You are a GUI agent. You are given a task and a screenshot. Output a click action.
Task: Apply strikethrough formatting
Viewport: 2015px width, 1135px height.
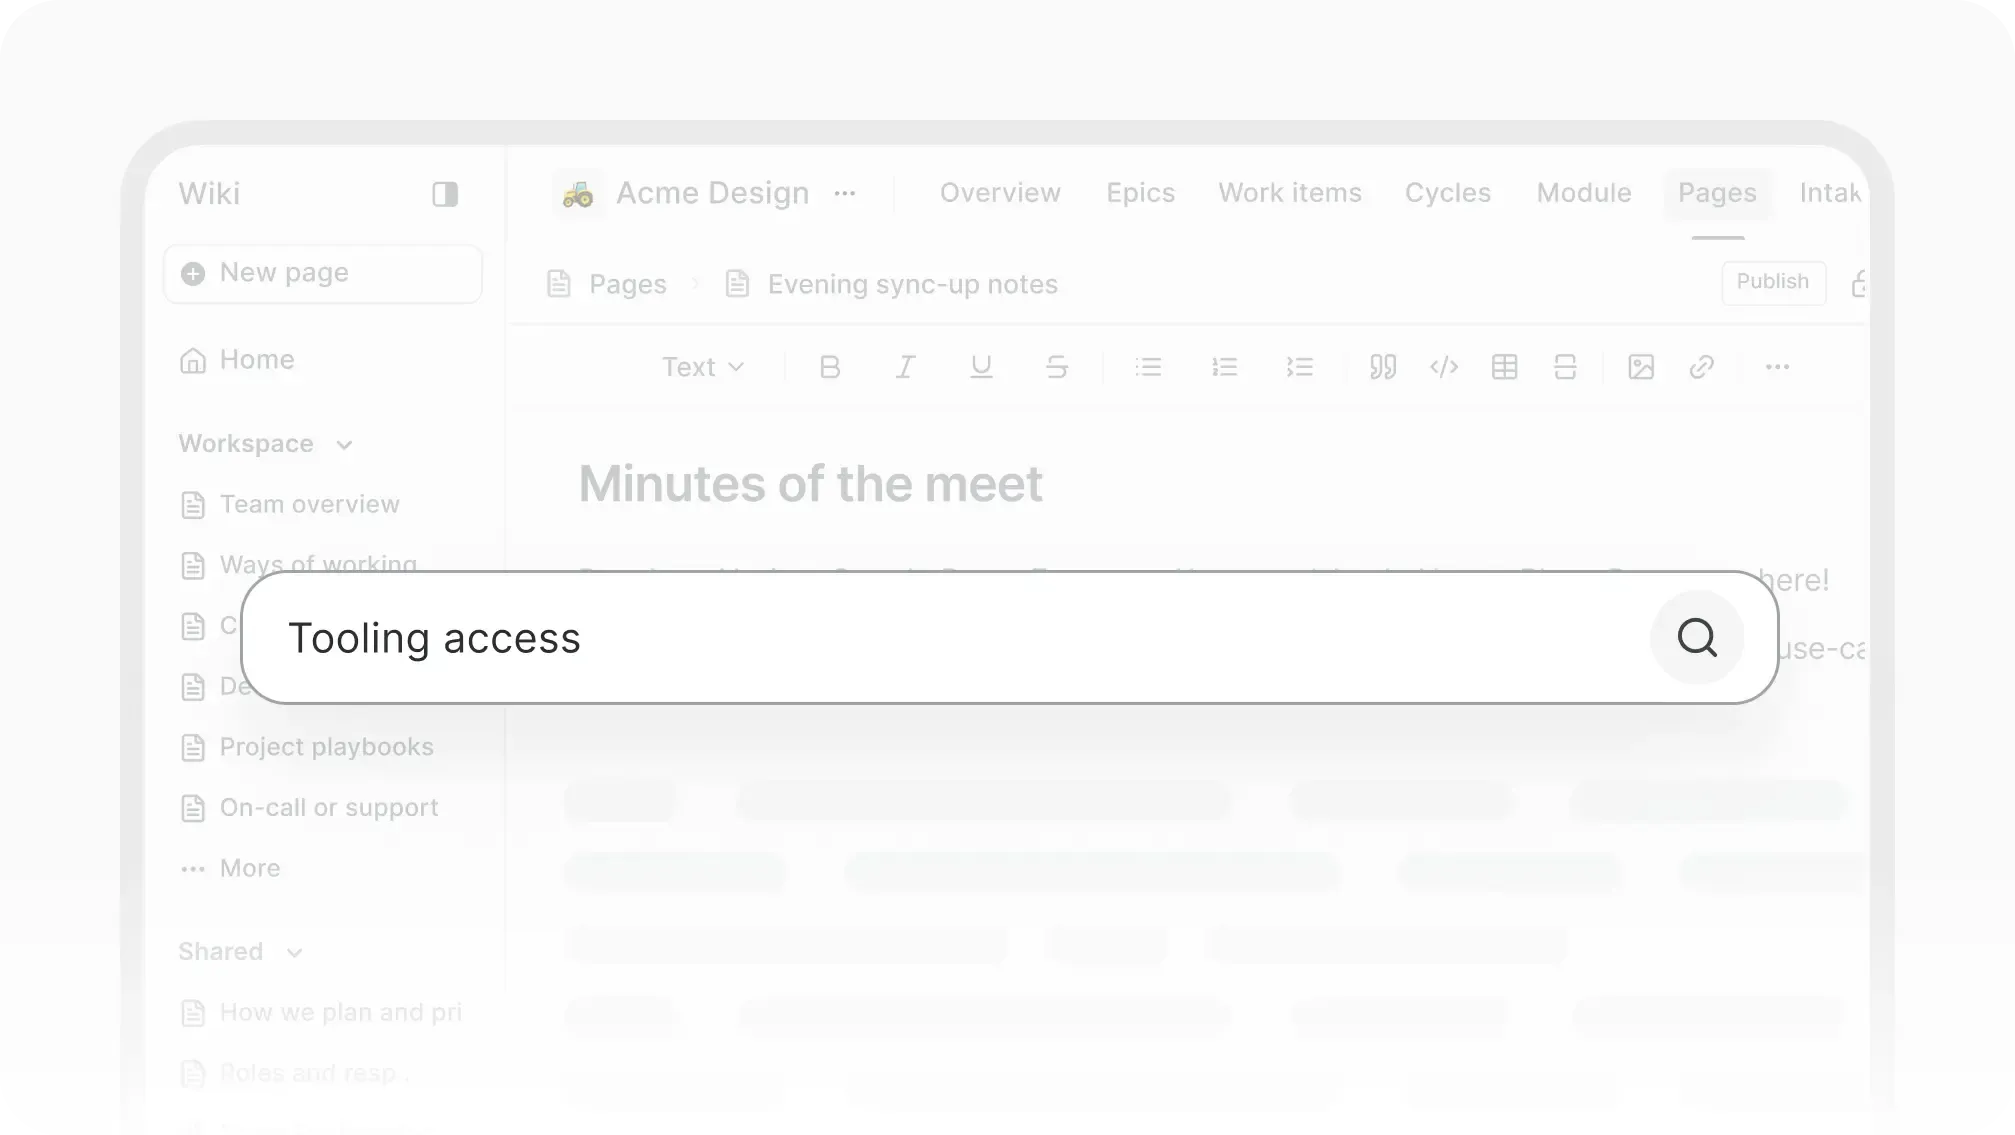coord(1057,367)
